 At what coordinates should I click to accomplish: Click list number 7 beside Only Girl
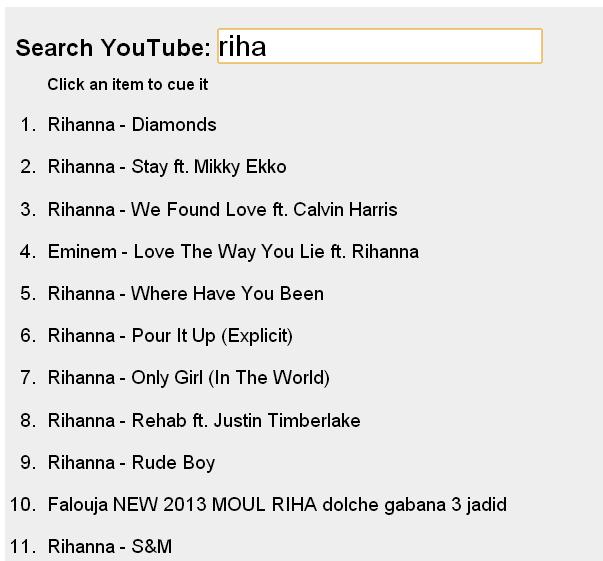[27, 378]
